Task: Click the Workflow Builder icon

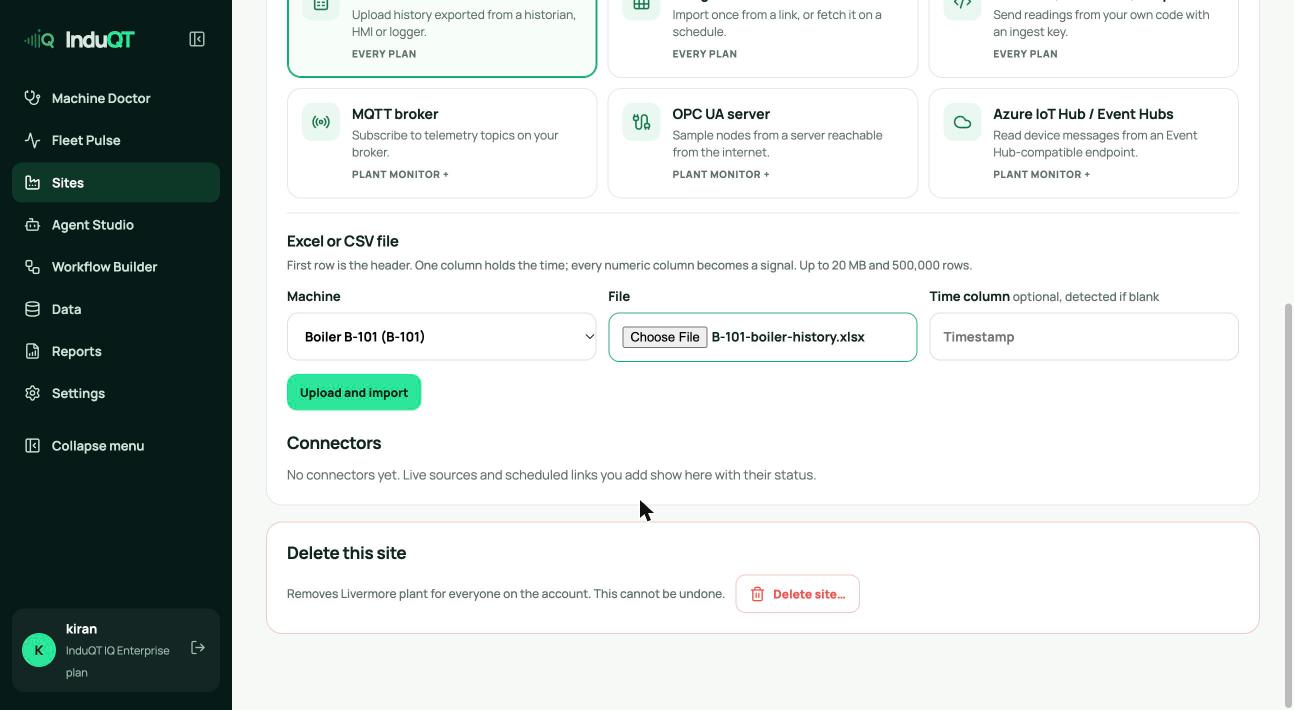Action: [32, 267]
